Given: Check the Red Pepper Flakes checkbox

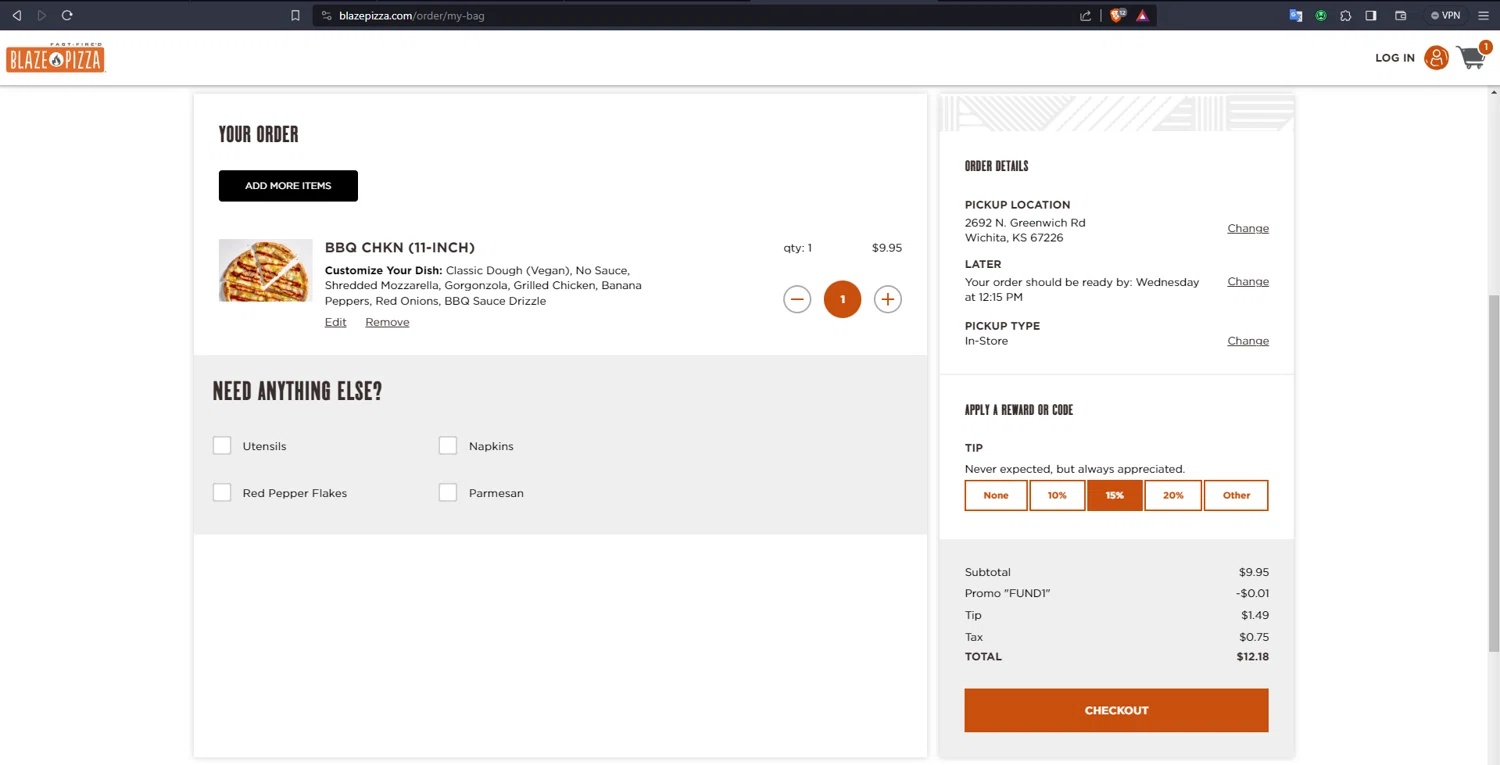Looking at the screenshot, I should (x=222, y=493).
